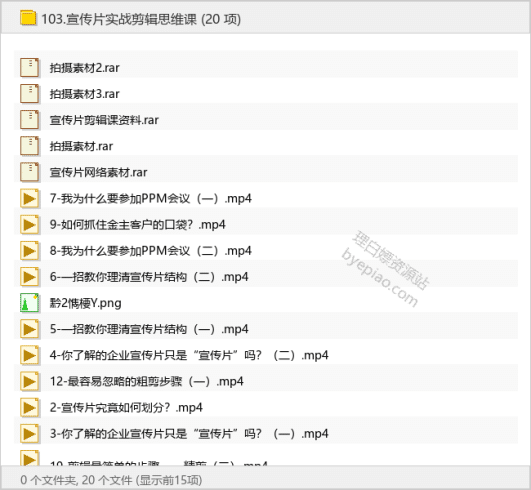The height and width of the screenshot is (490, 531).
Task: Click the video icon for 3-你了解的企业宣传片（一）
Action: pyautogui.click(x=29, y=433)
